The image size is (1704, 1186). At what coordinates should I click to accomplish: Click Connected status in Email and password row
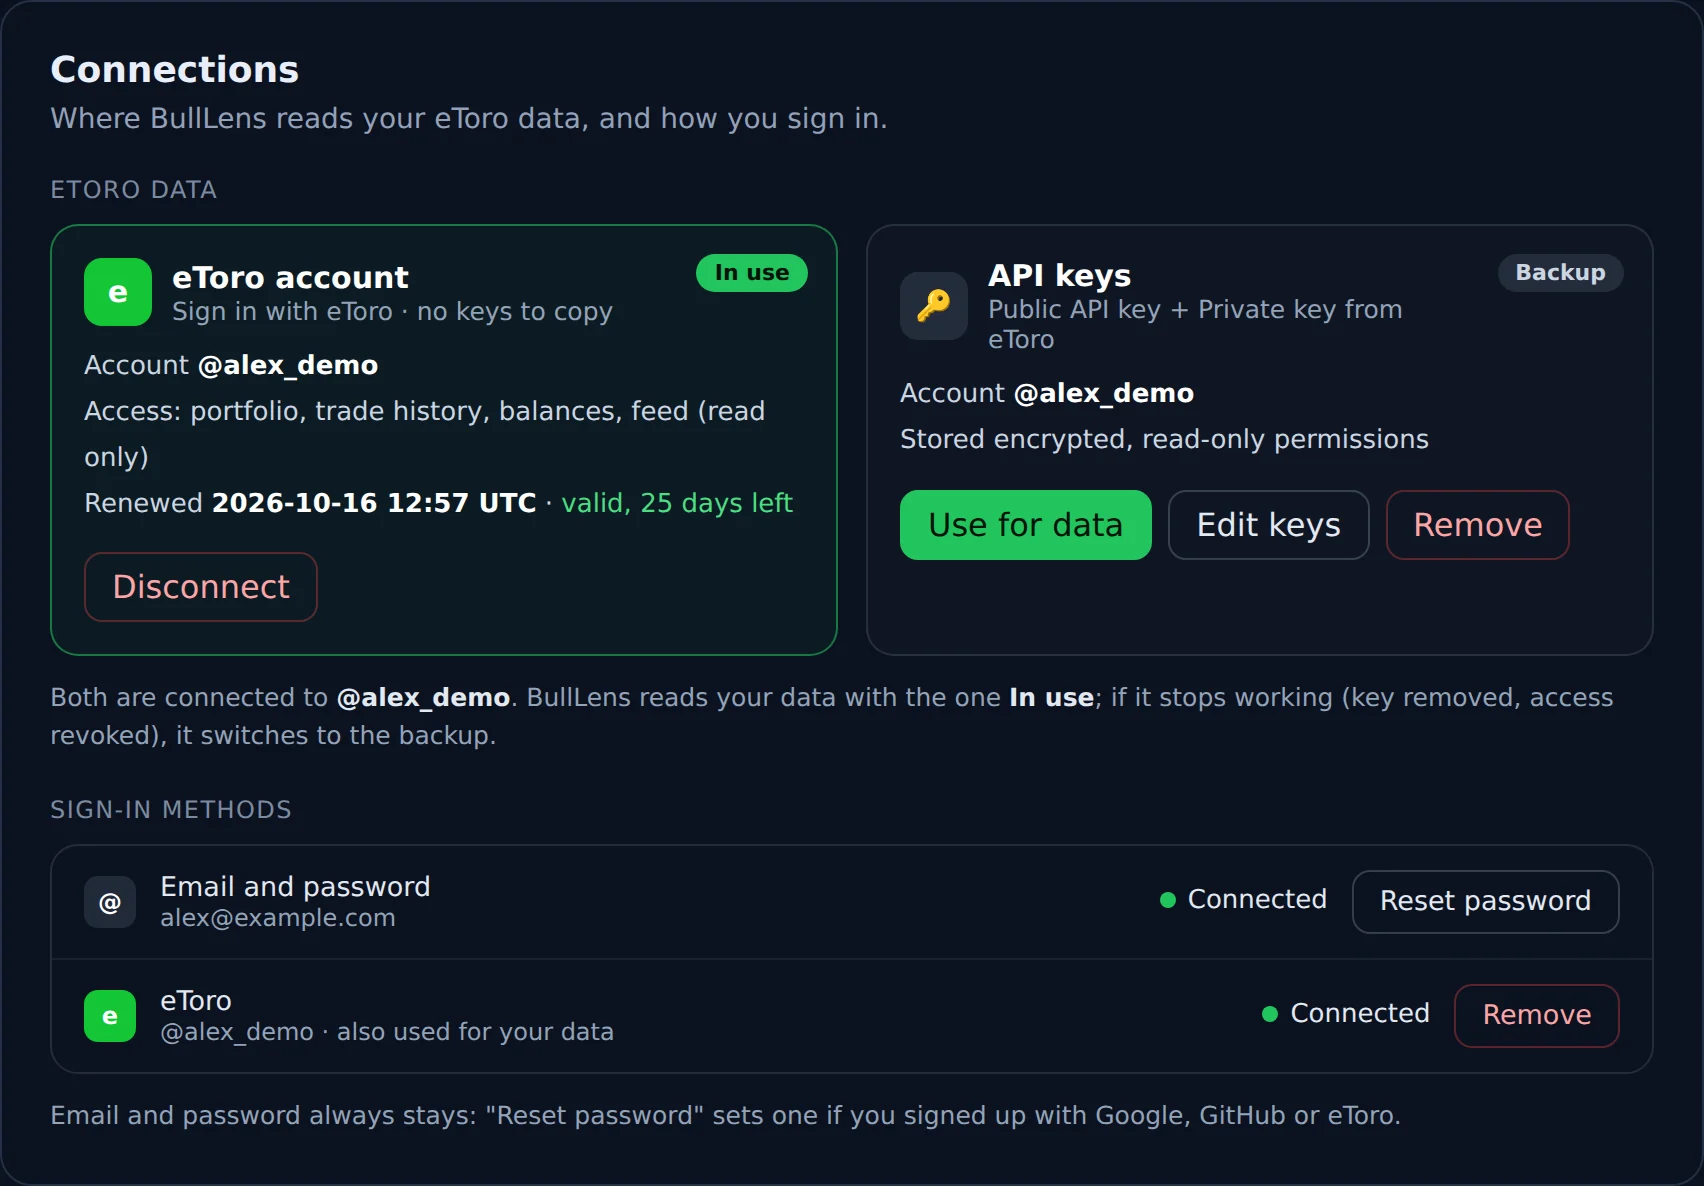click(x=1243, y=900)
